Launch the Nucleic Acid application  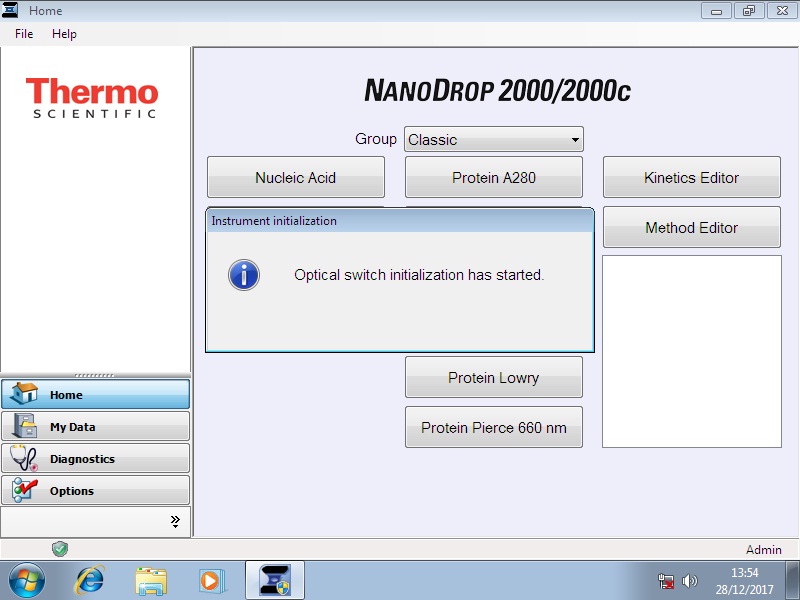coord(295,177)
